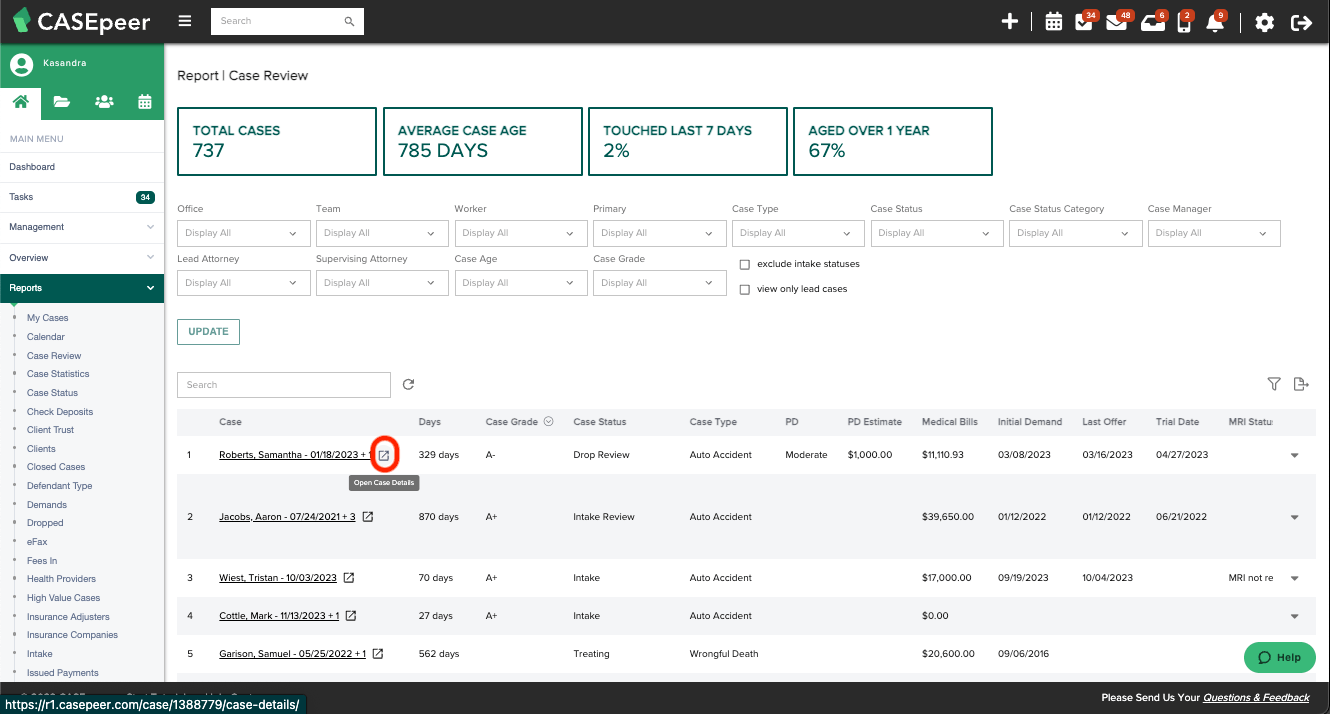
Task: Open the Case Status Category dropdown
Action: (x=1075, y=233)
